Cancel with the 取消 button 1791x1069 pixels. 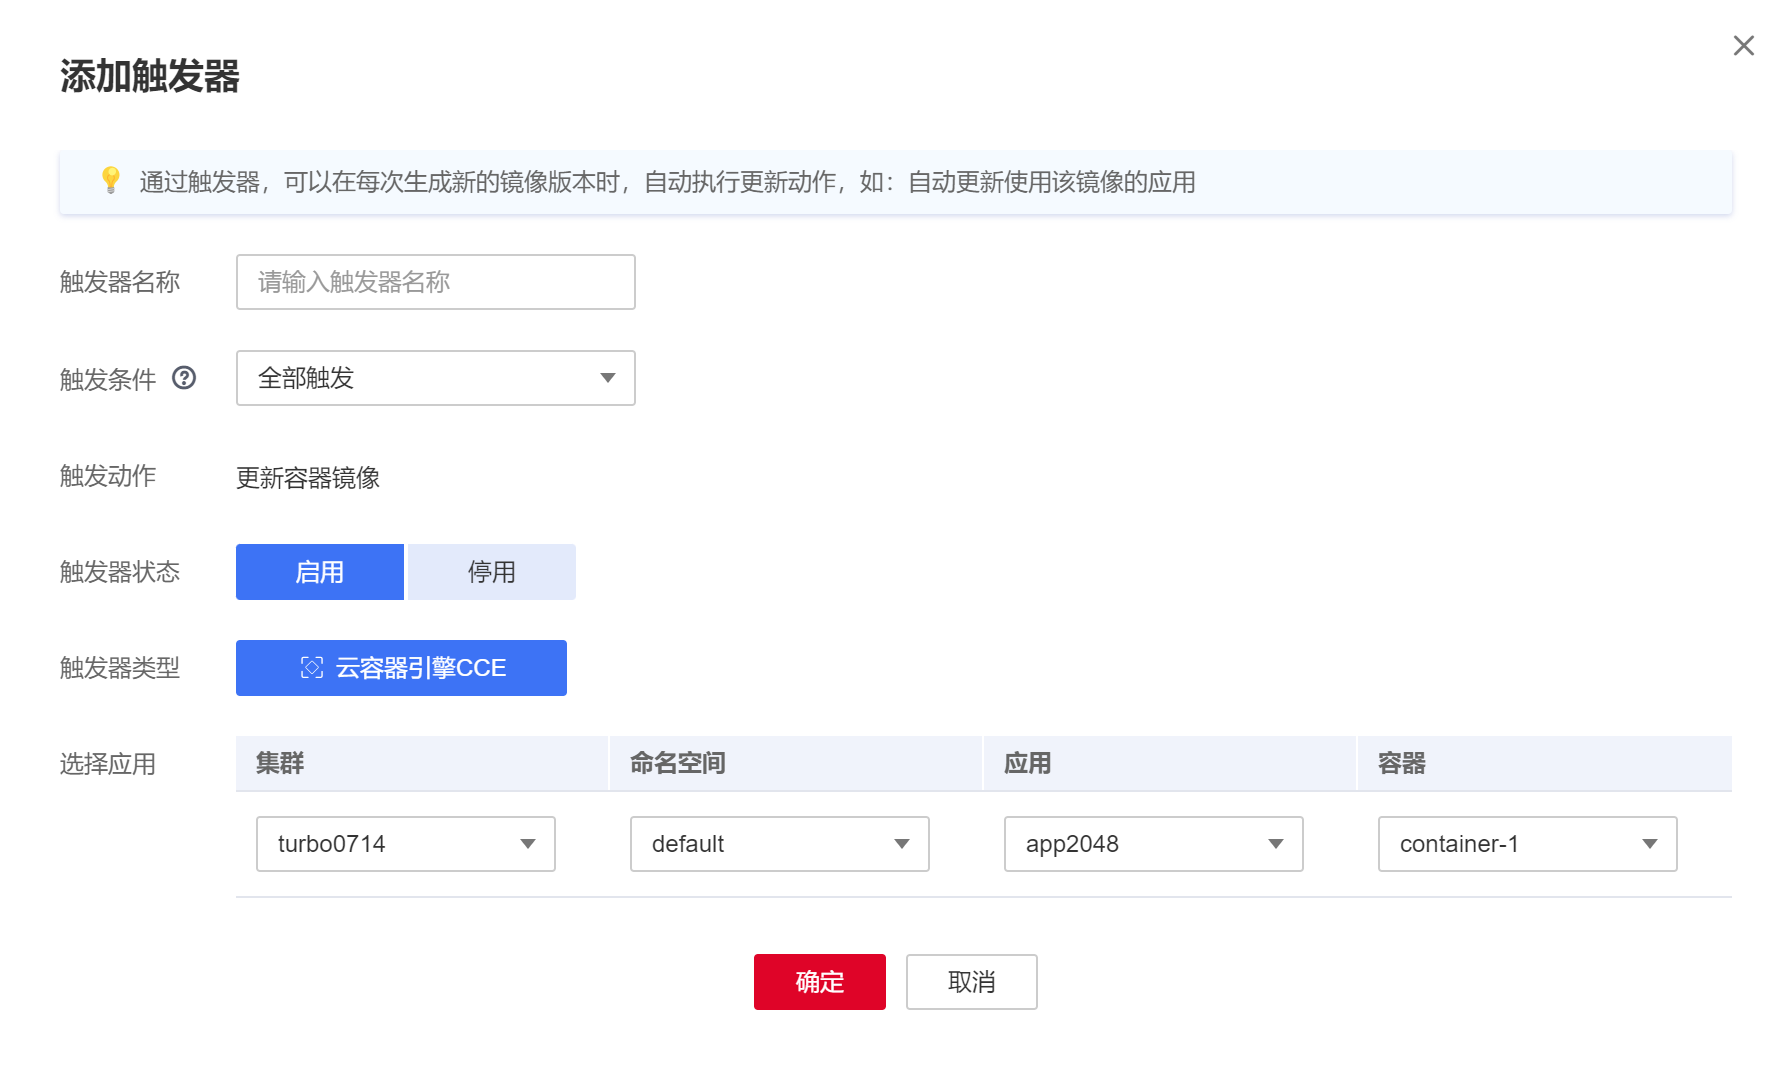[971, 981]
